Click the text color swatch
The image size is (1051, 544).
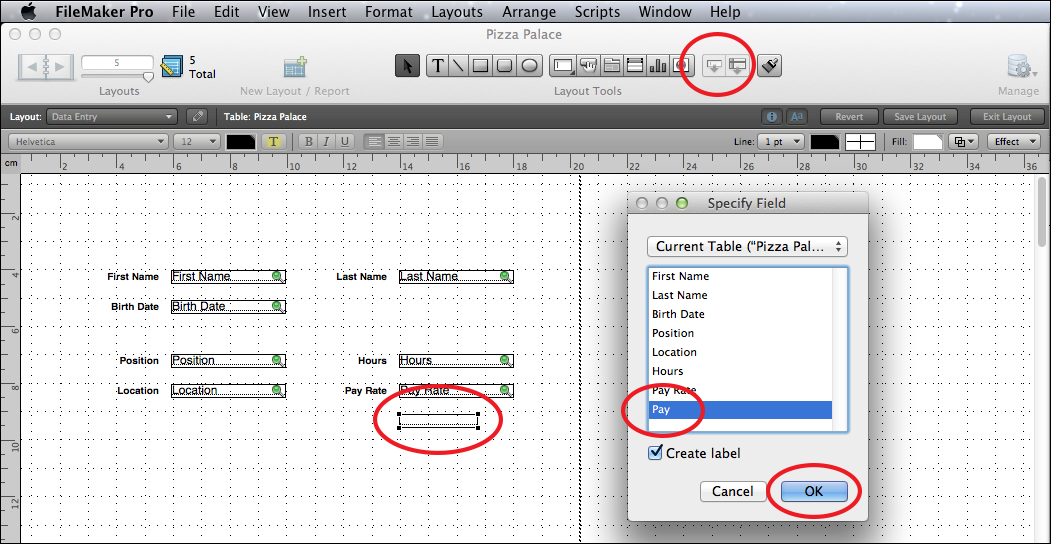coord(241,141)
